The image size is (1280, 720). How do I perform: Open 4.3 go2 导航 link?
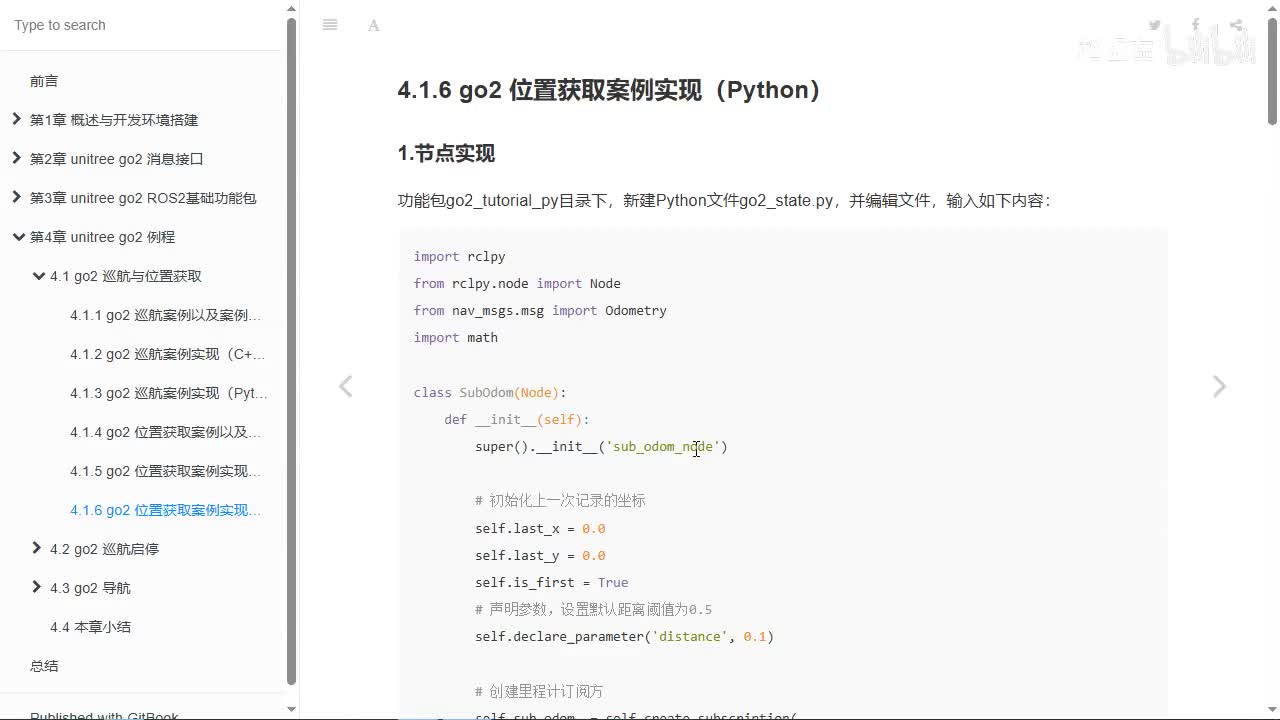90,588
